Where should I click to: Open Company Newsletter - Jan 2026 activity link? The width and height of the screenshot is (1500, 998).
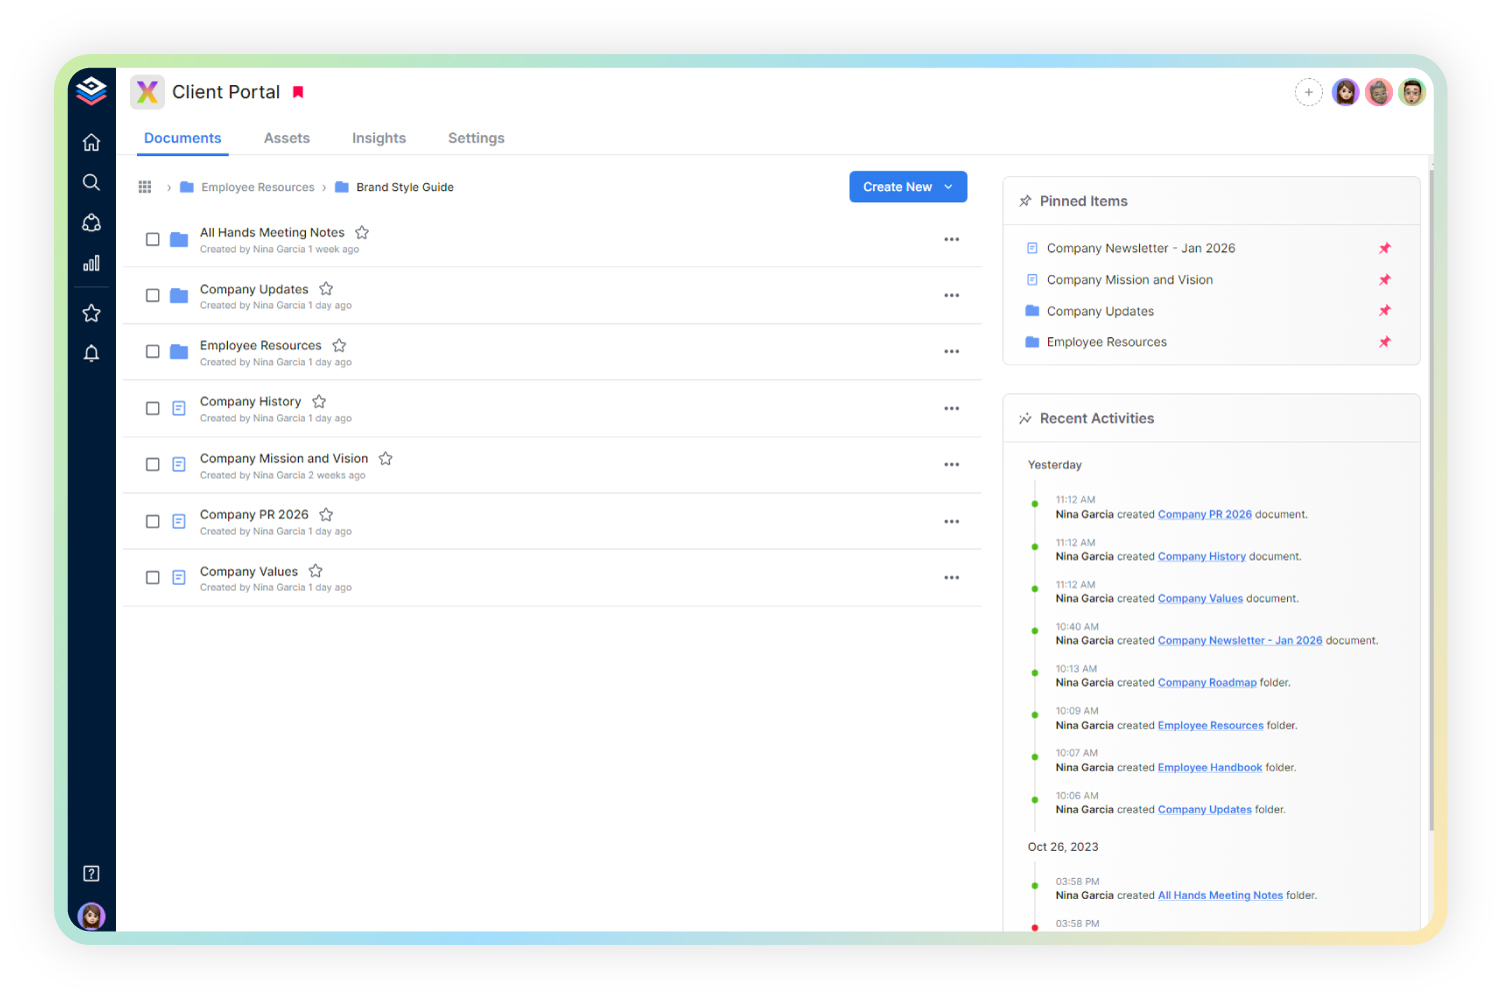click(1240, 641)
